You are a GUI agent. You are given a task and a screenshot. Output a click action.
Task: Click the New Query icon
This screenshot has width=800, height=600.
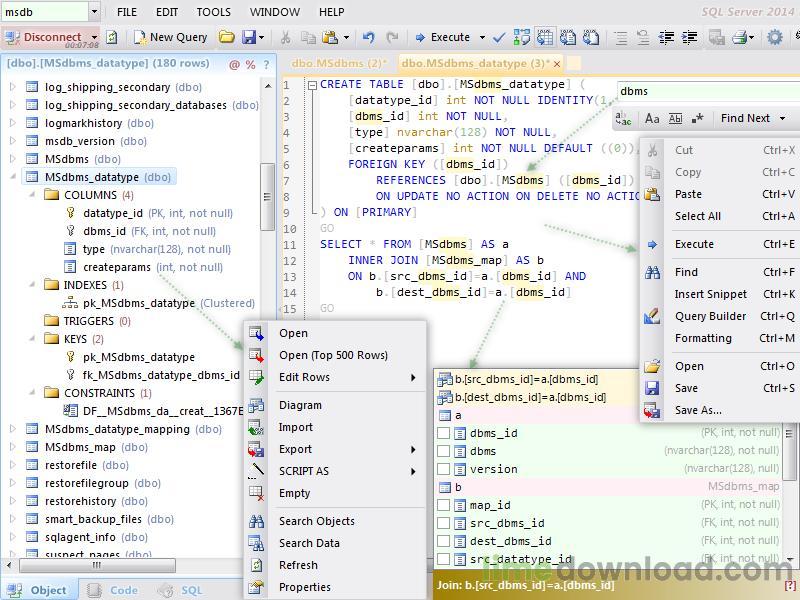point(137,38)
